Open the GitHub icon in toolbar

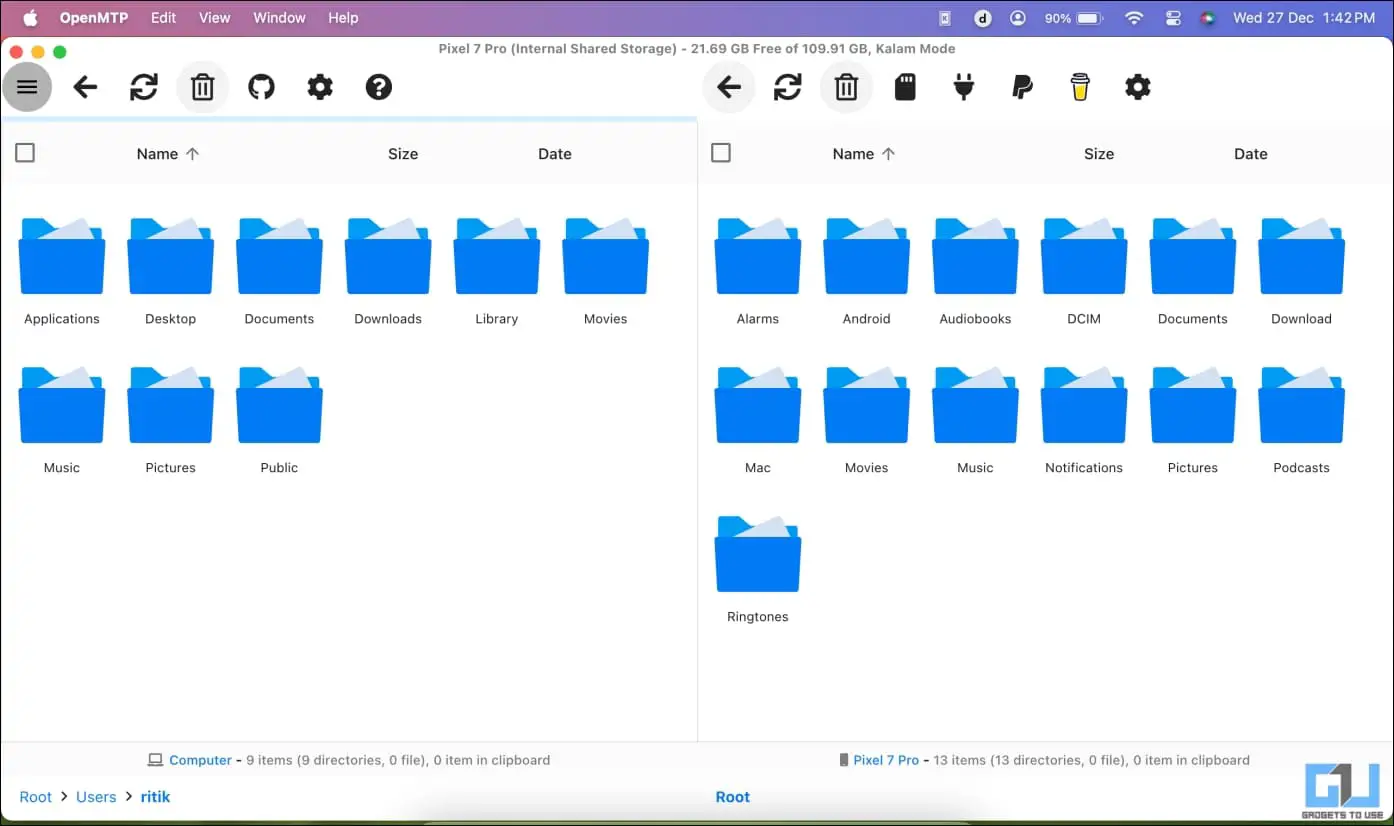click(x=261, y=87)
